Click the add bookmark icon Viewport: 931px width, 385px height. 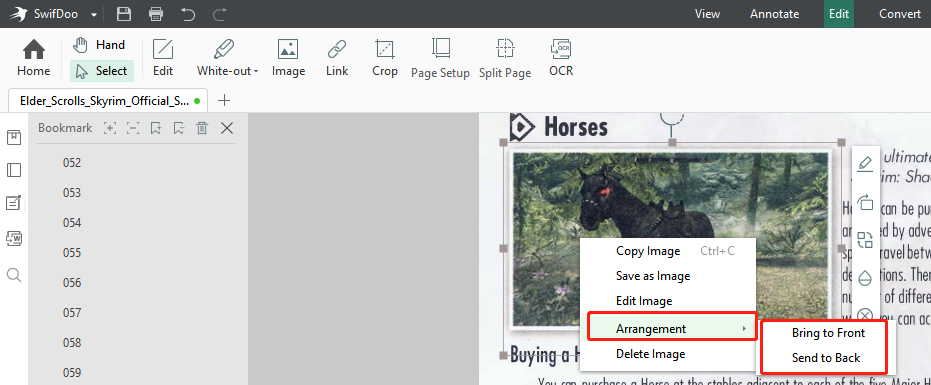point(156,128)
